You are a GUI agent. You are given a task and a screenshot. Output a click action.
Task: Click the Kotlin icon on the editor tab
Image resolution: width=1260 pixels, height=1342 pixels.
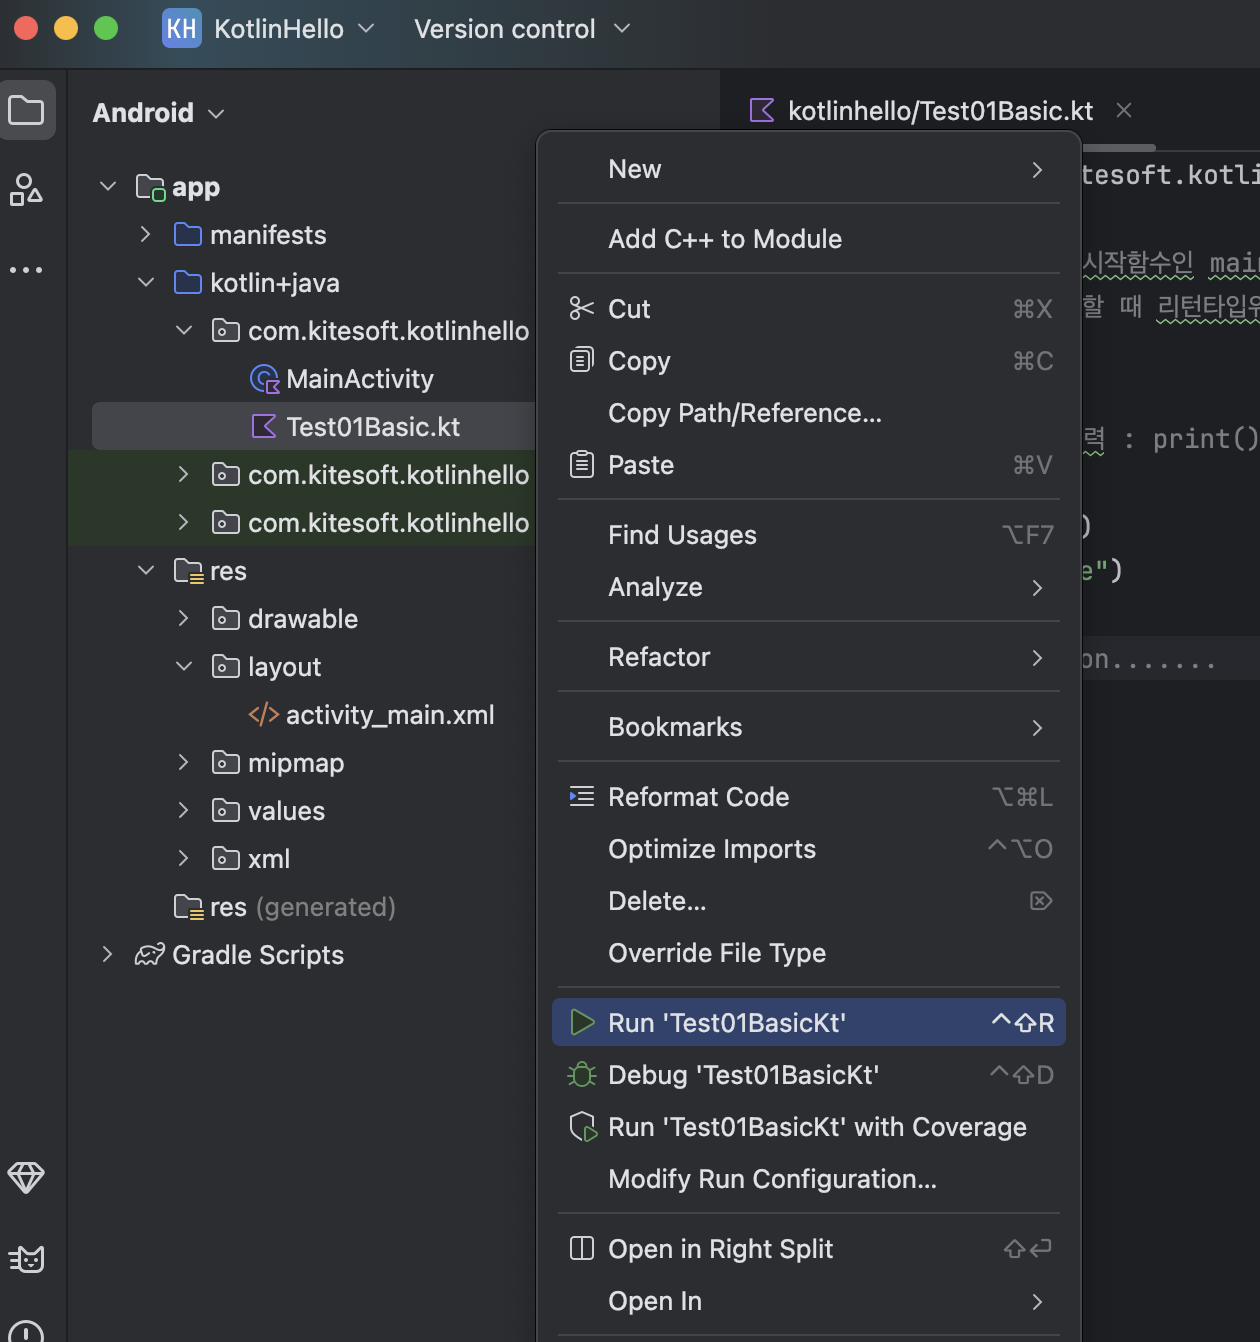coord(762,110)
